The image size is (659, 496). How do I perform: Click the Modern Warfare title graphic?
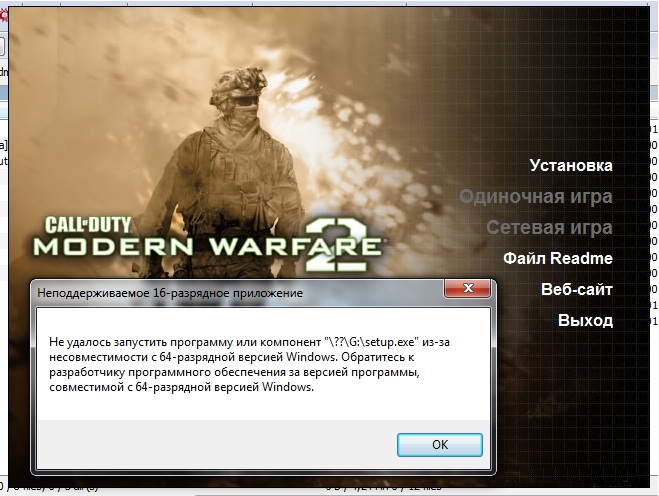[170, 246]
